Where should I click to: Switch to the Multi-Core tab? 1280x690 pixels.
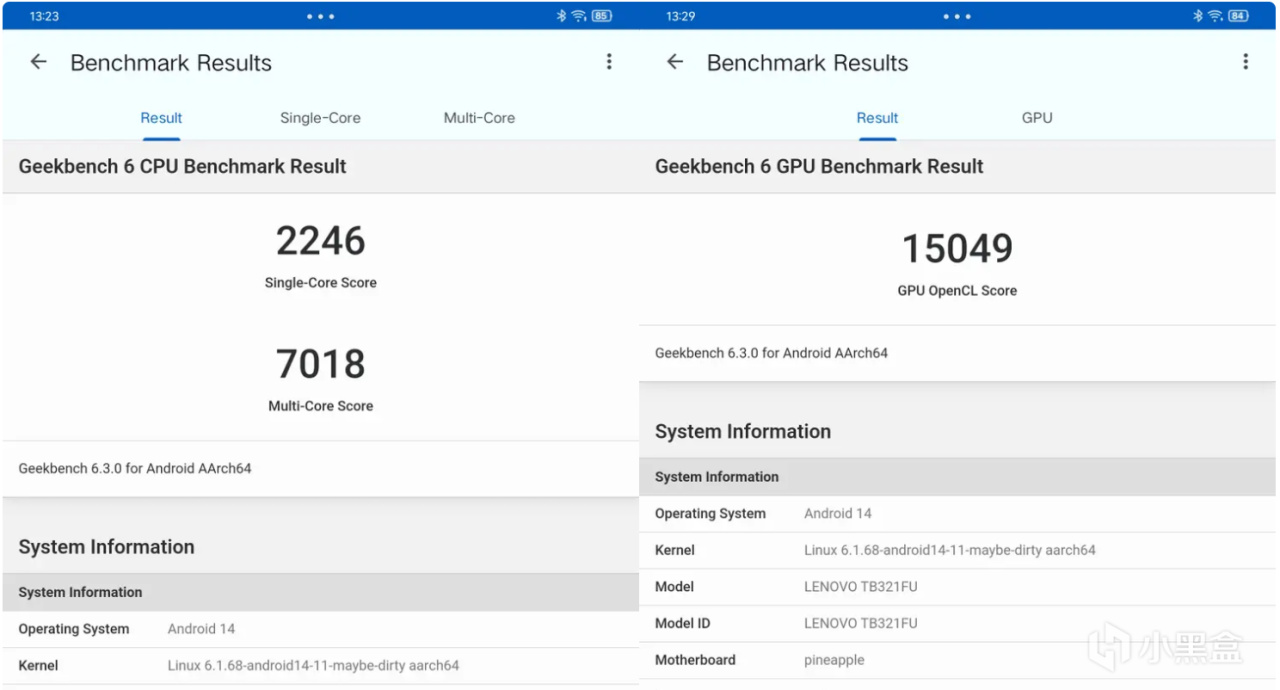[x=479, y=118]
